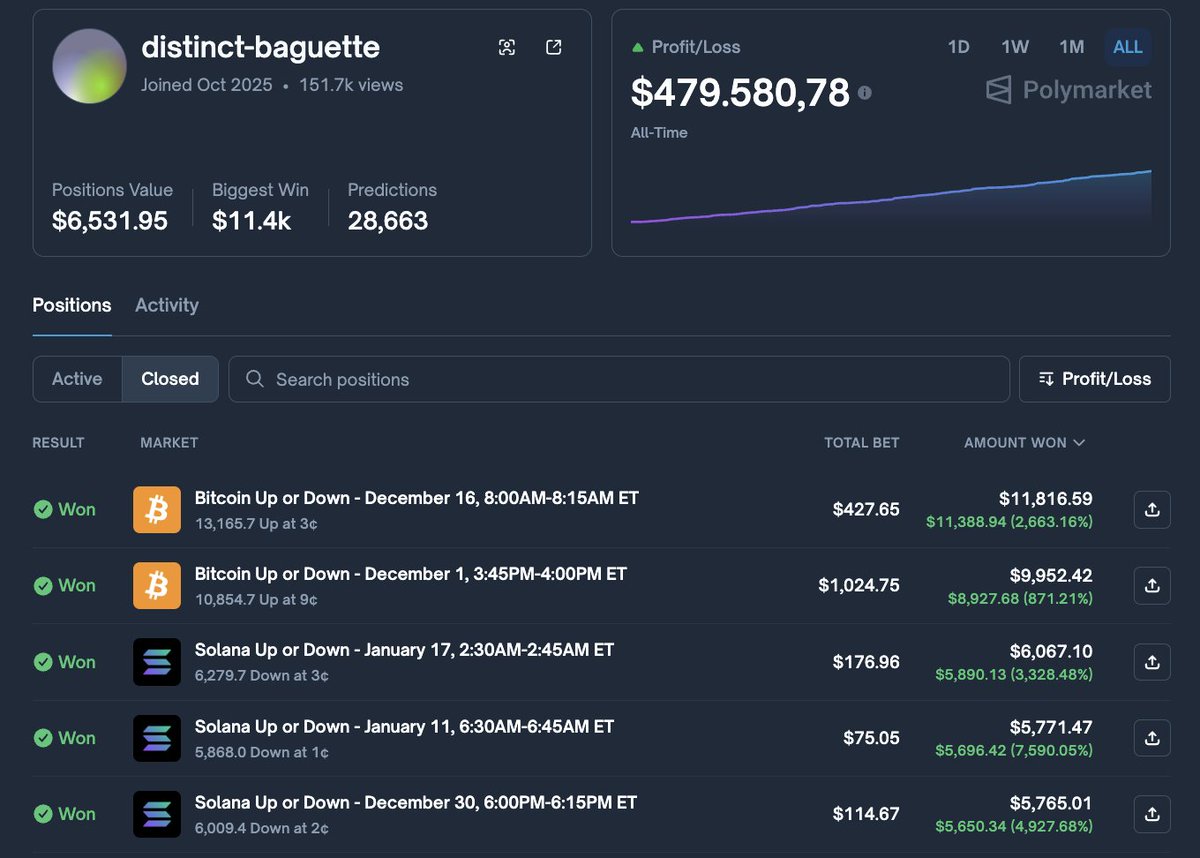Click 151.7k views text

(351, 85)
